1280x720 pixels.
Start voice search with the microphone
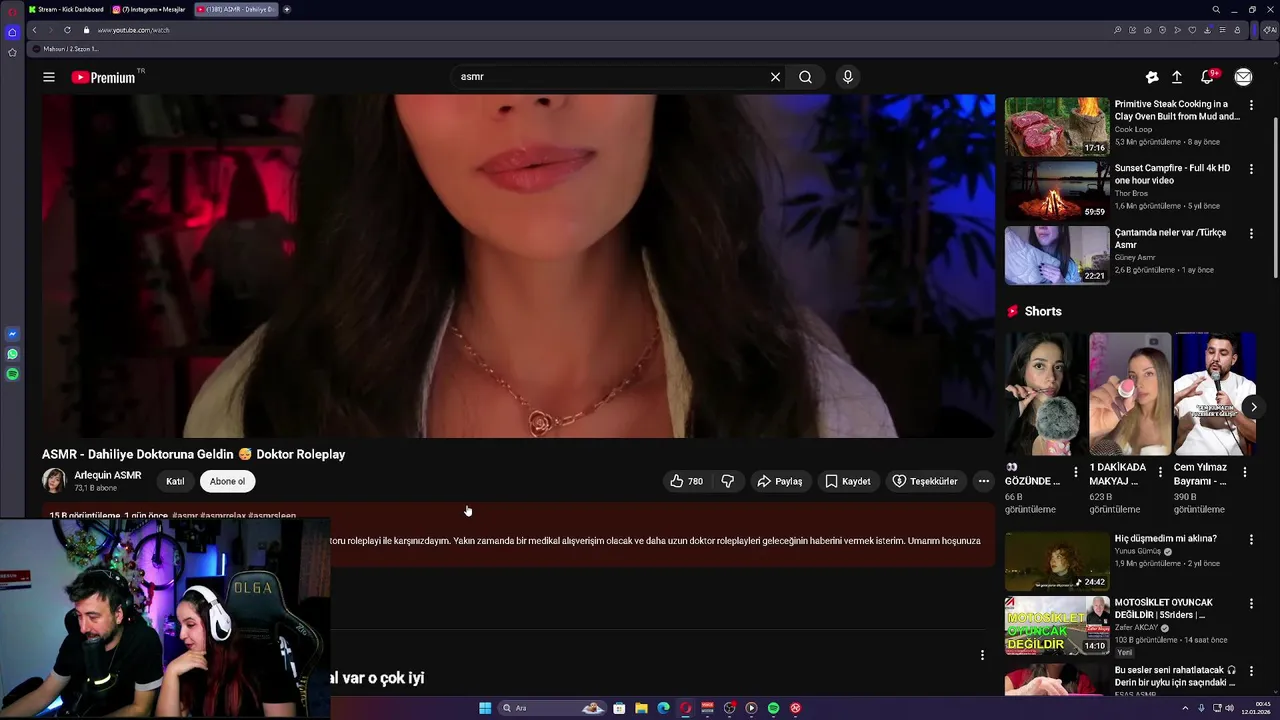(847, 77)
